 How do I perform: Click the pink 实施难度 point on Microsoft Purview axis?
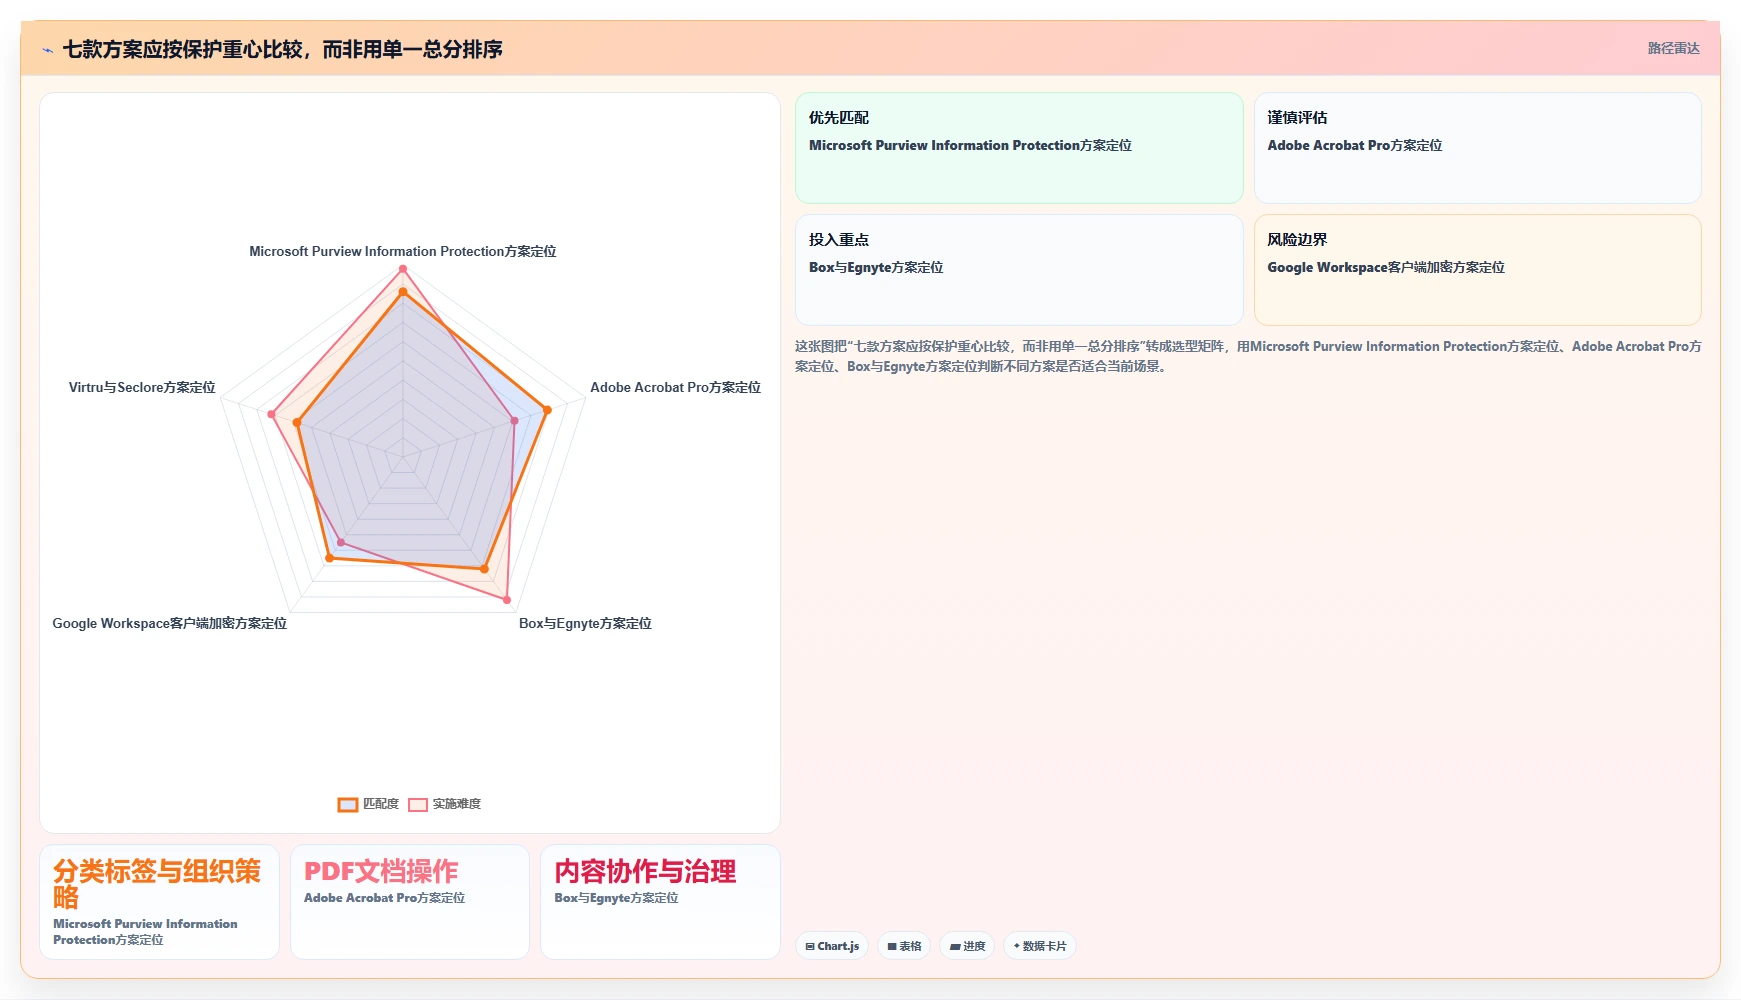[x=403, y=269]
